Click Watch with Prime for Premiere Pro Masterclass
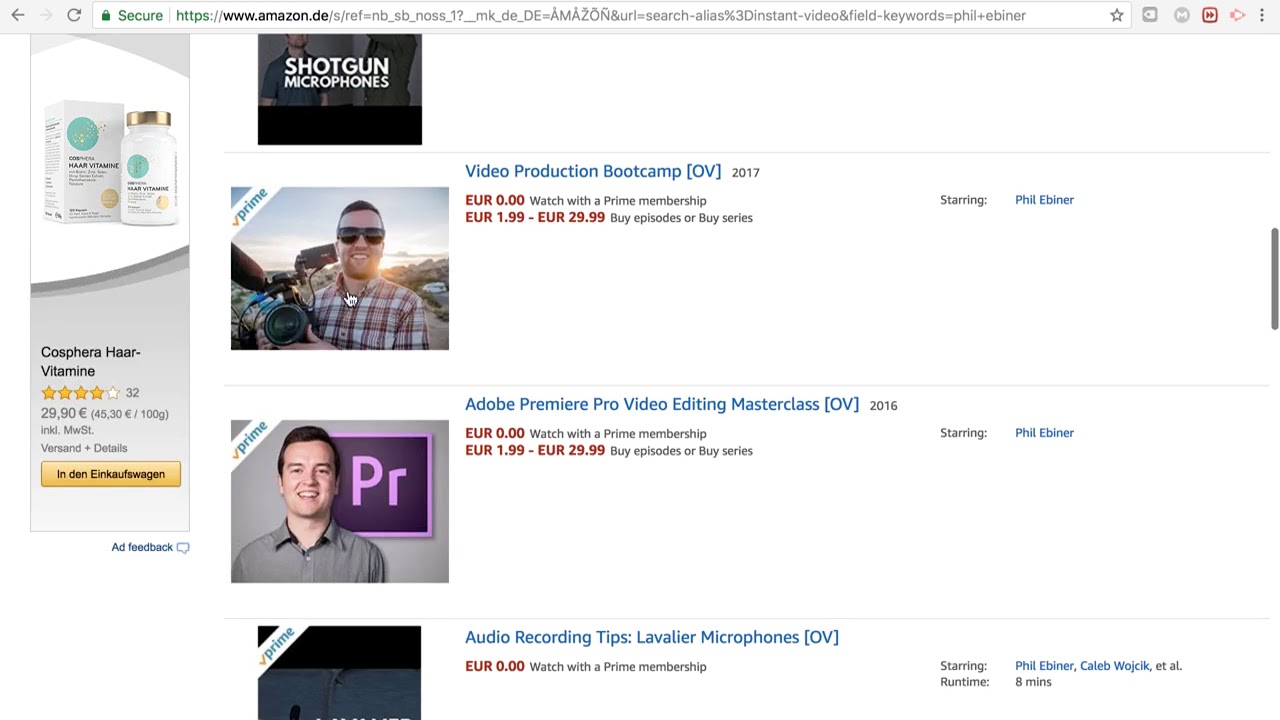1280x720 pixels. (618, 434)
